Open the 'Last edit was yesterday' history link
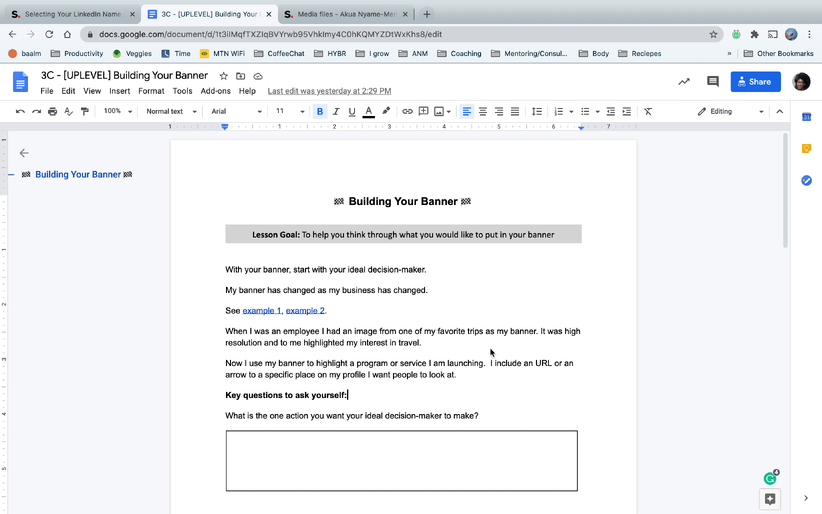This screenshot has width=822, height=514. [329, 91]
